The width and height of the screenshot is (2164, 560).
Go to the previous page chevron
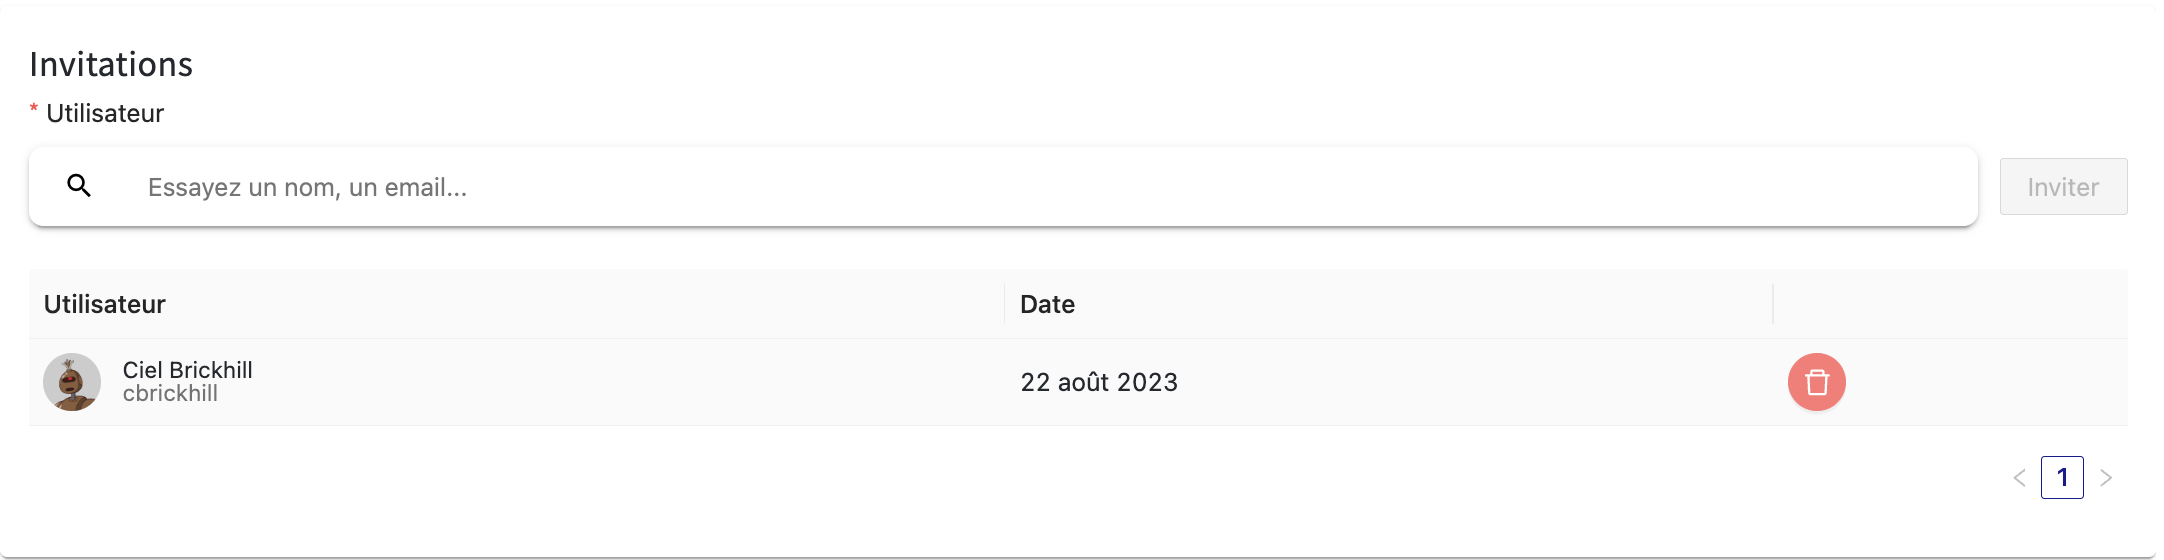pyautogui.click(x=2019, y=478)
